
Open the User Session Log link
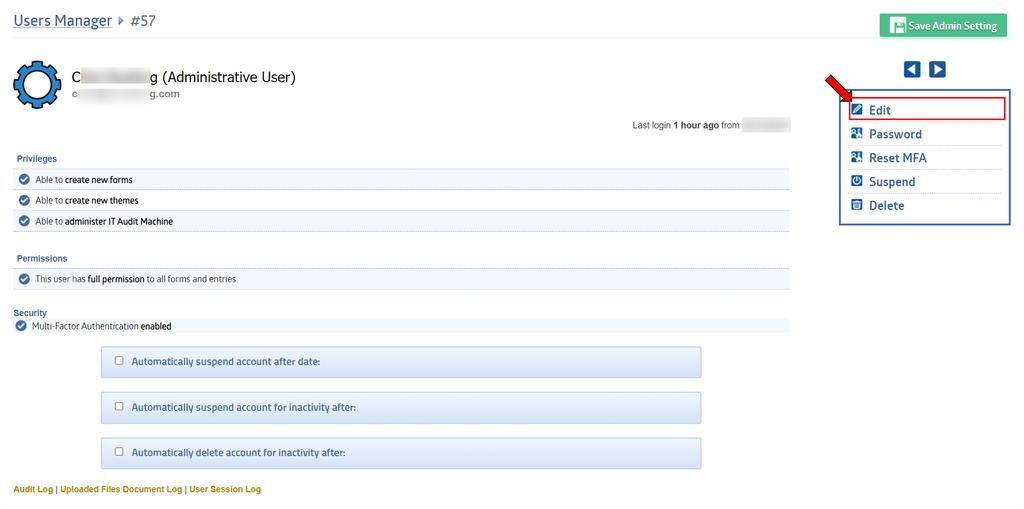point(225,490)
